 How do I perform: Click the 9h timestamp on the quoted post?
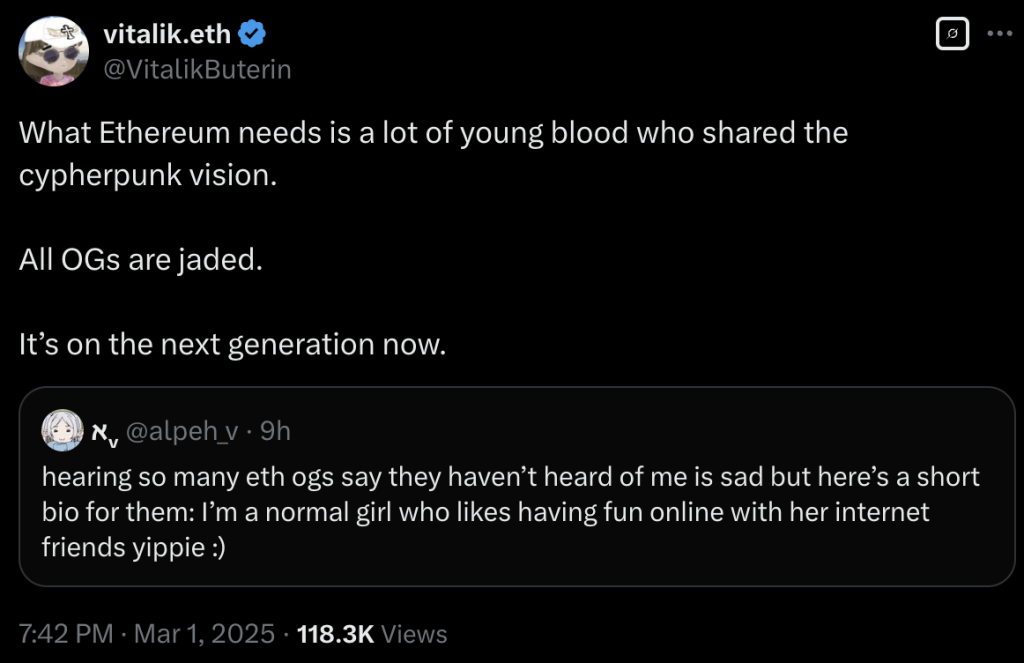pyautogui.click(x=274, y=431)
